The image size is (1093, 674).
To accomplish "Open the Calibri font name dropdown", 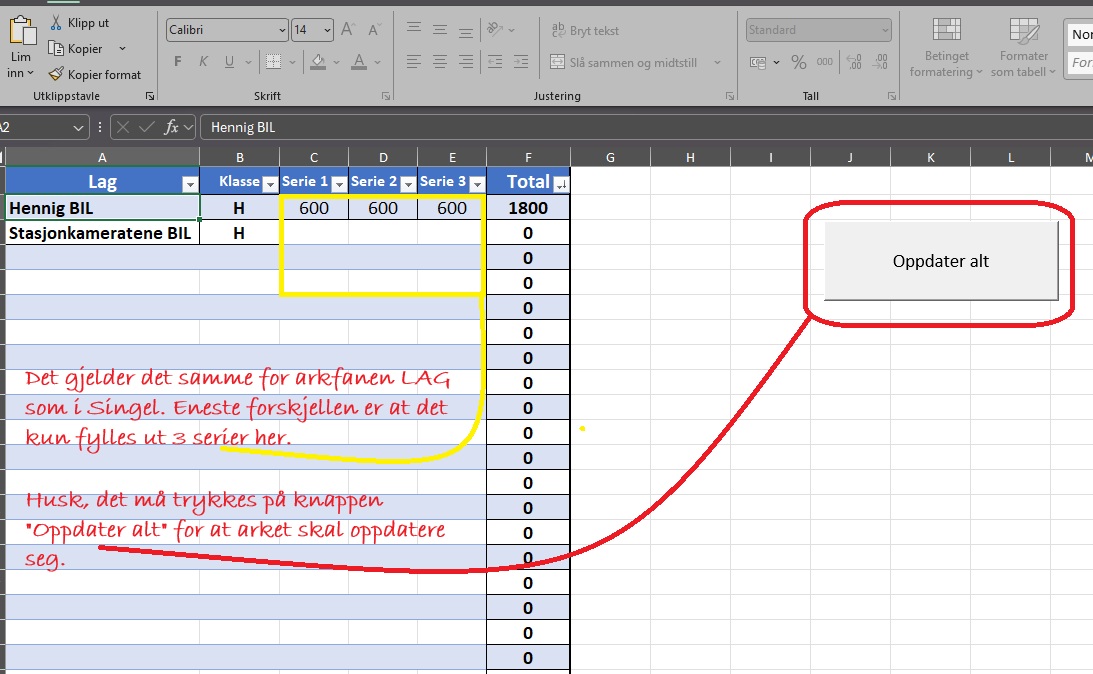I will click(x=282, y=30).
